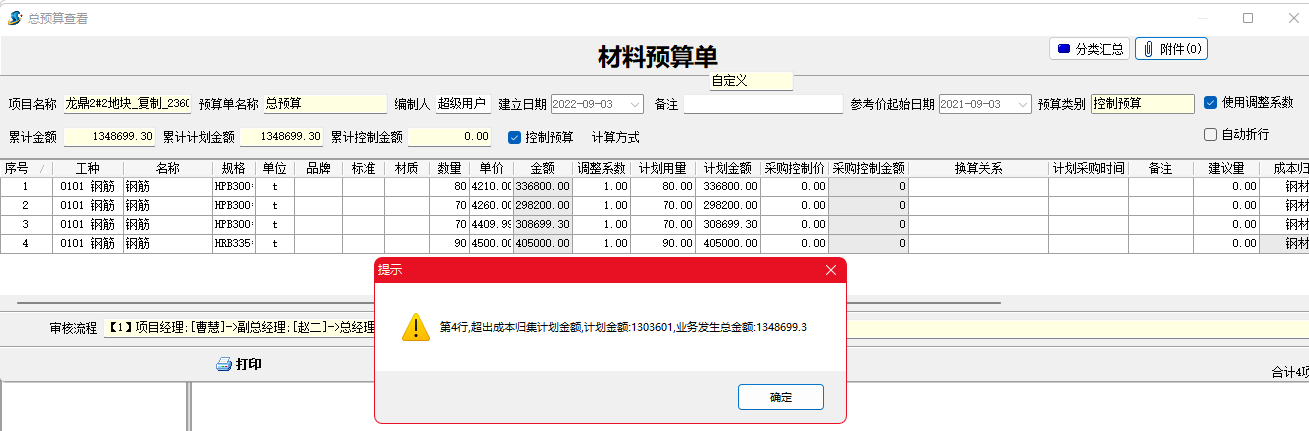Toggle the 控制预算 checkbox

click(x=515, y=137)
